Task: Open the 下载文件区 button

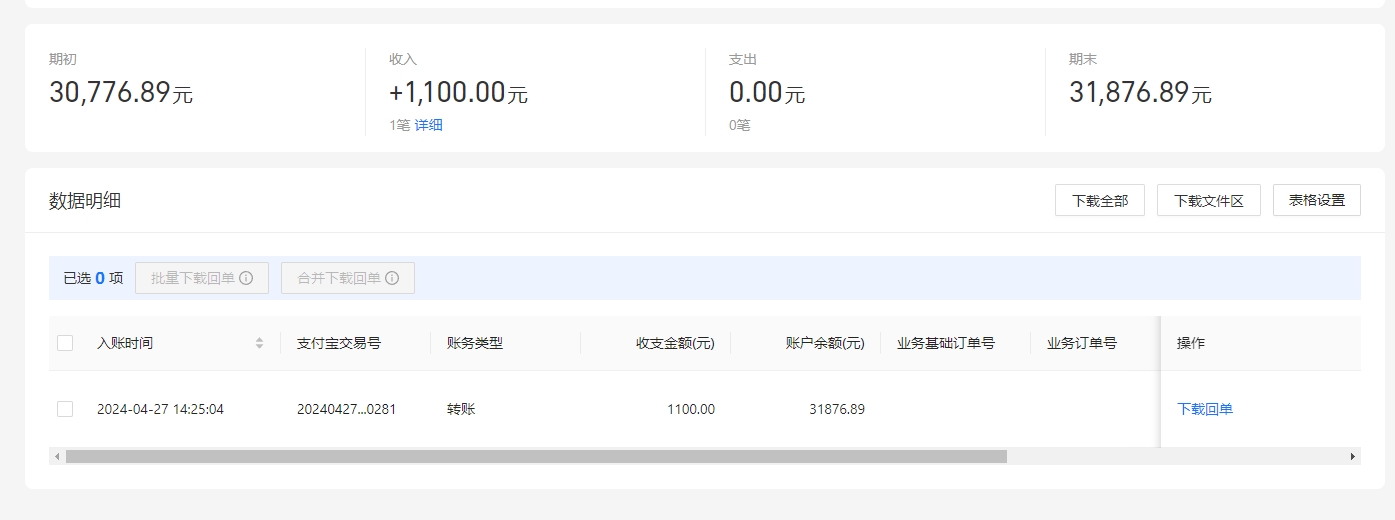Action: point(1209,200)
